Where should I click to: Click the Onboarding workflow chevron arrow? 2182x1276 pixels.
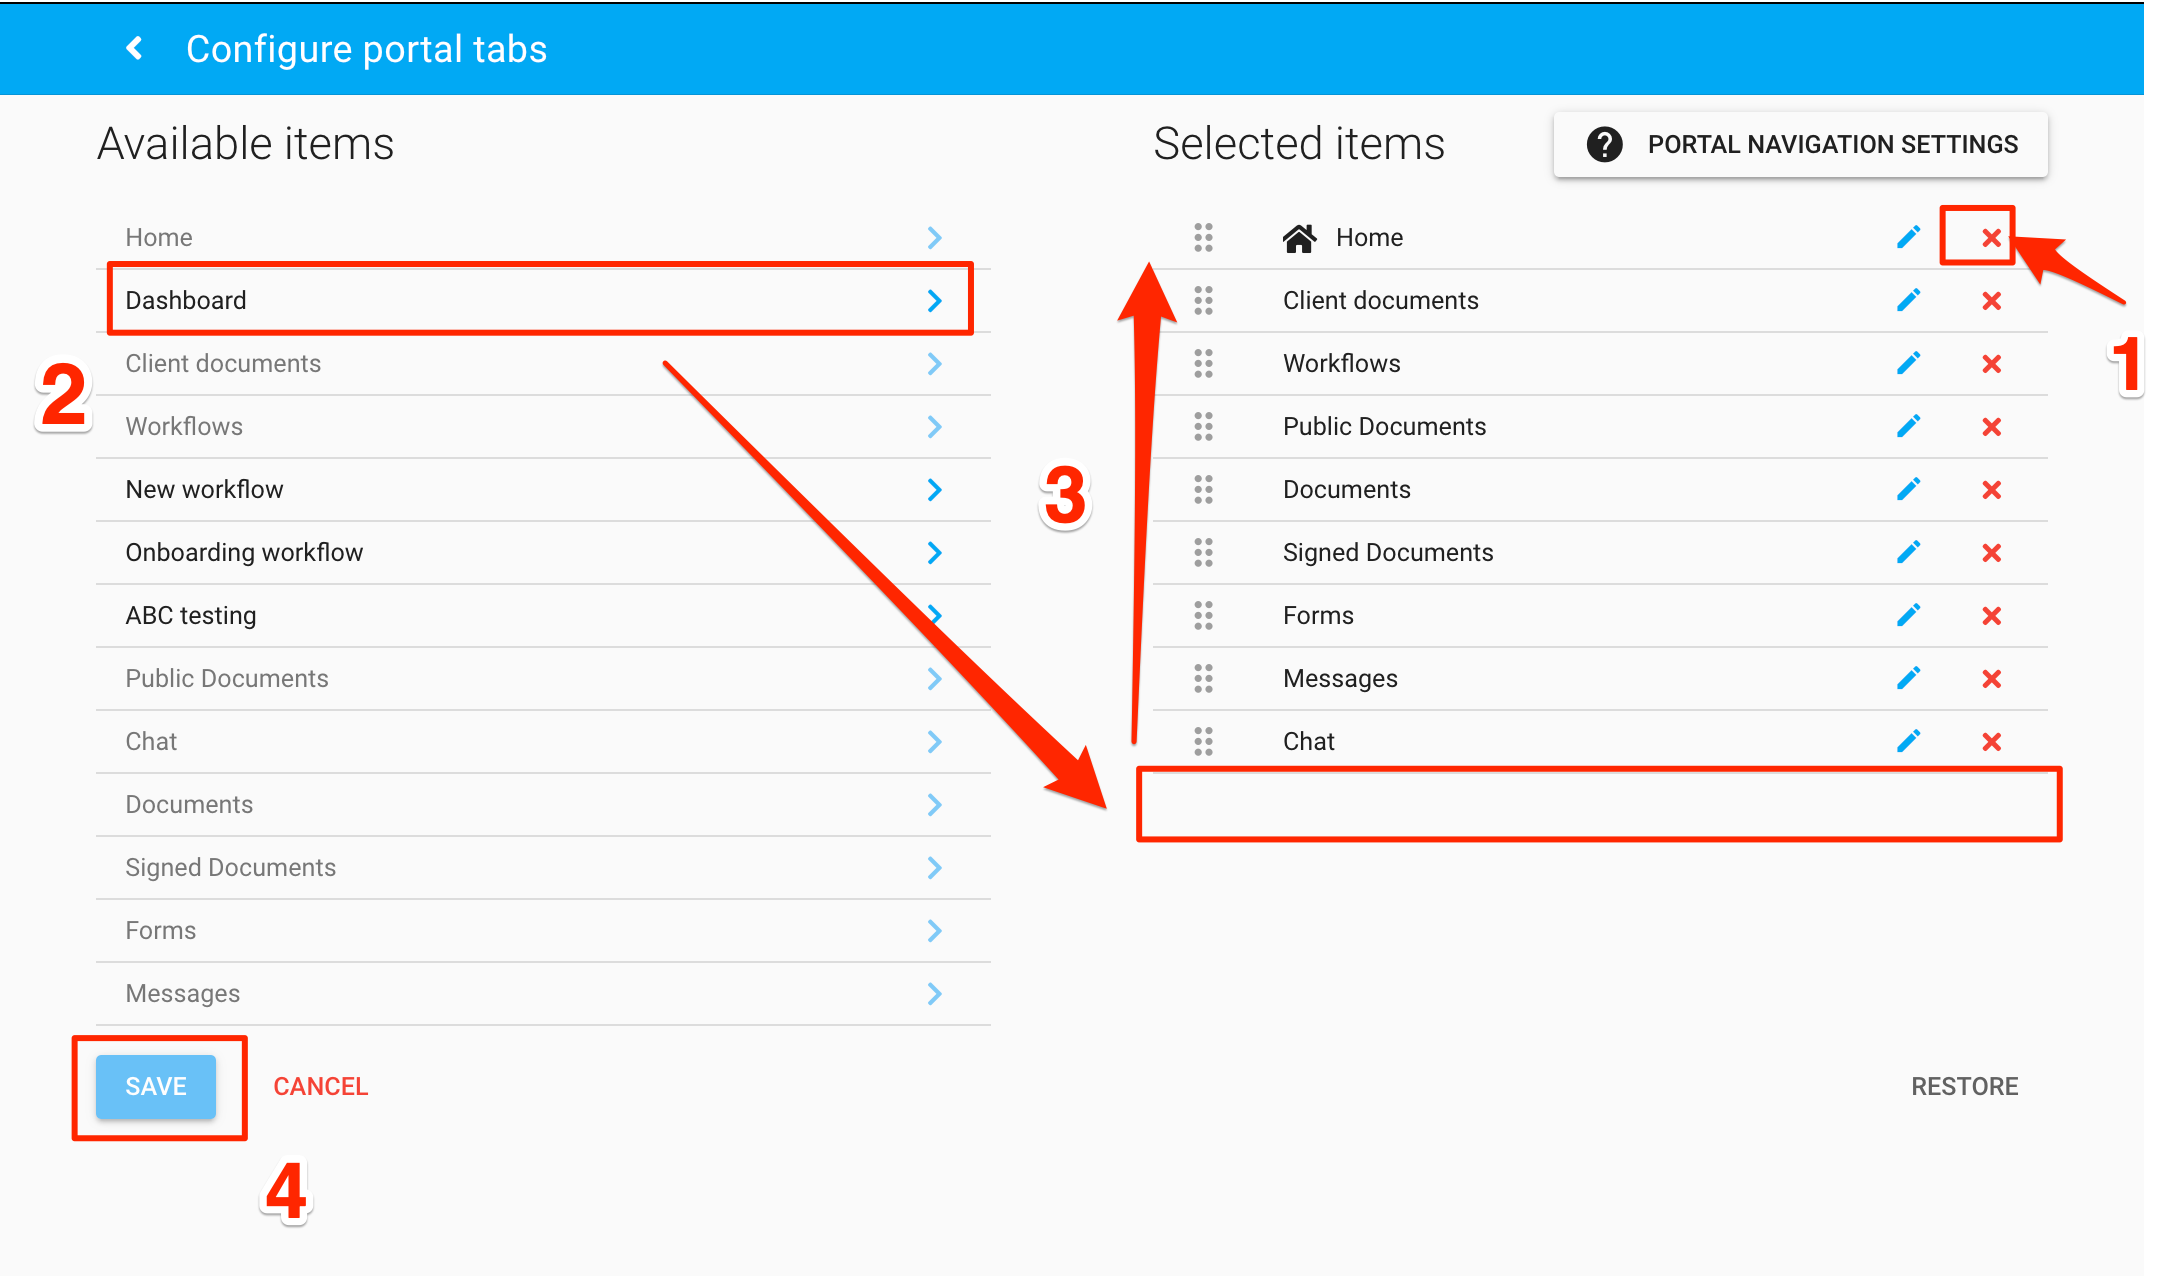[934, 553]
